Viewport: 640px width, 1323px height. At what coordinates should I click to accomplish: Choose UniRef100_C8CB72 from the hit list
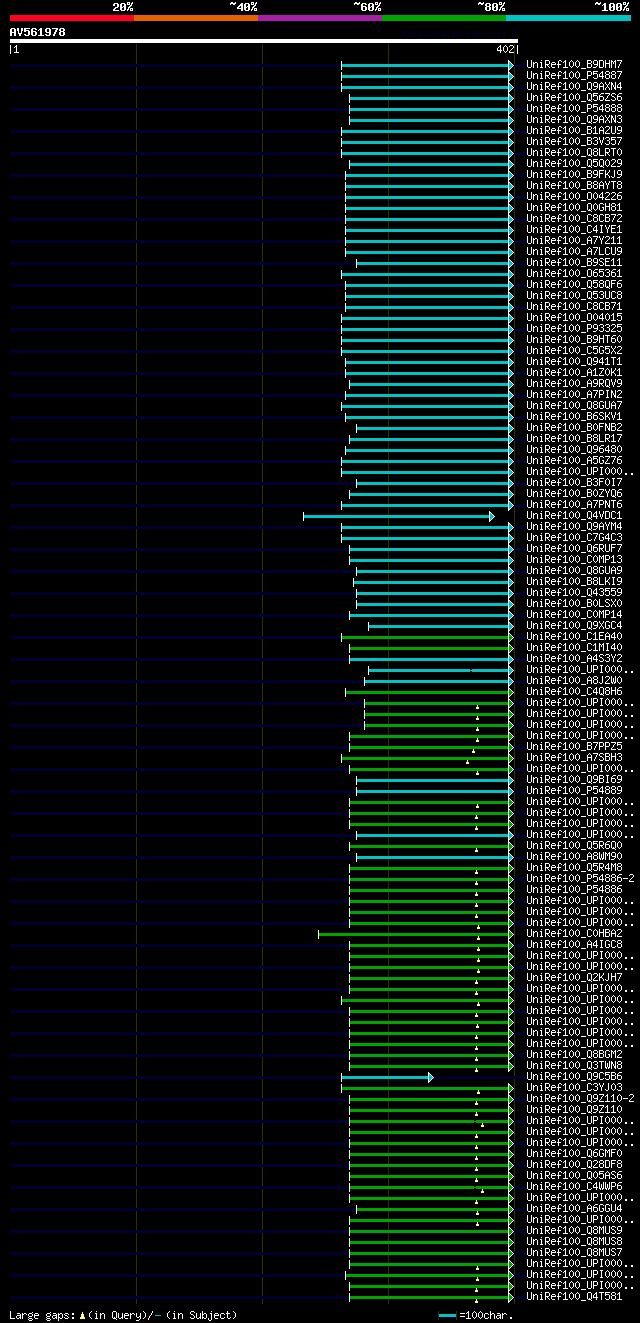tap(574, 218)
